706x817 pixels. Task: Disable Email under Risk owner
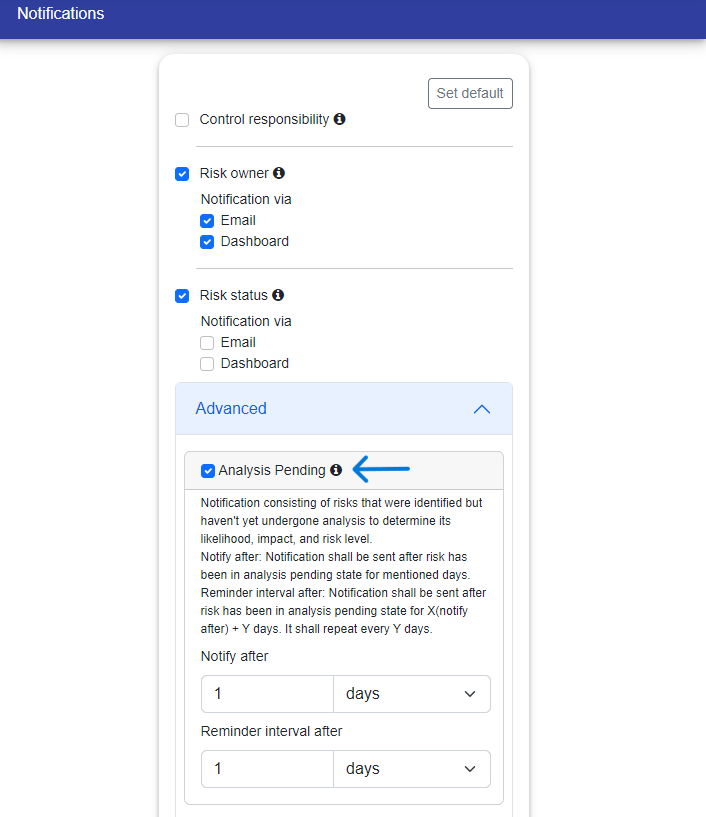coord(207,221)
